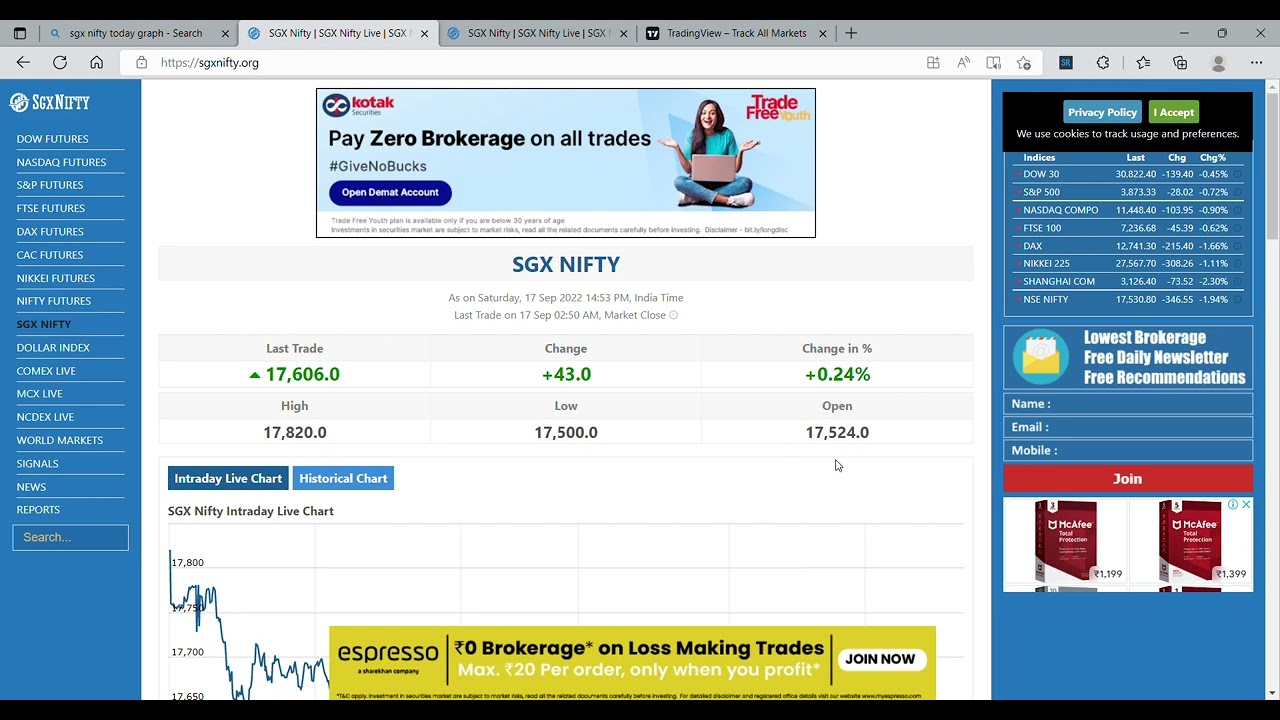
Task: Open DOW 30 in indices table
Action: point(1041,174)
